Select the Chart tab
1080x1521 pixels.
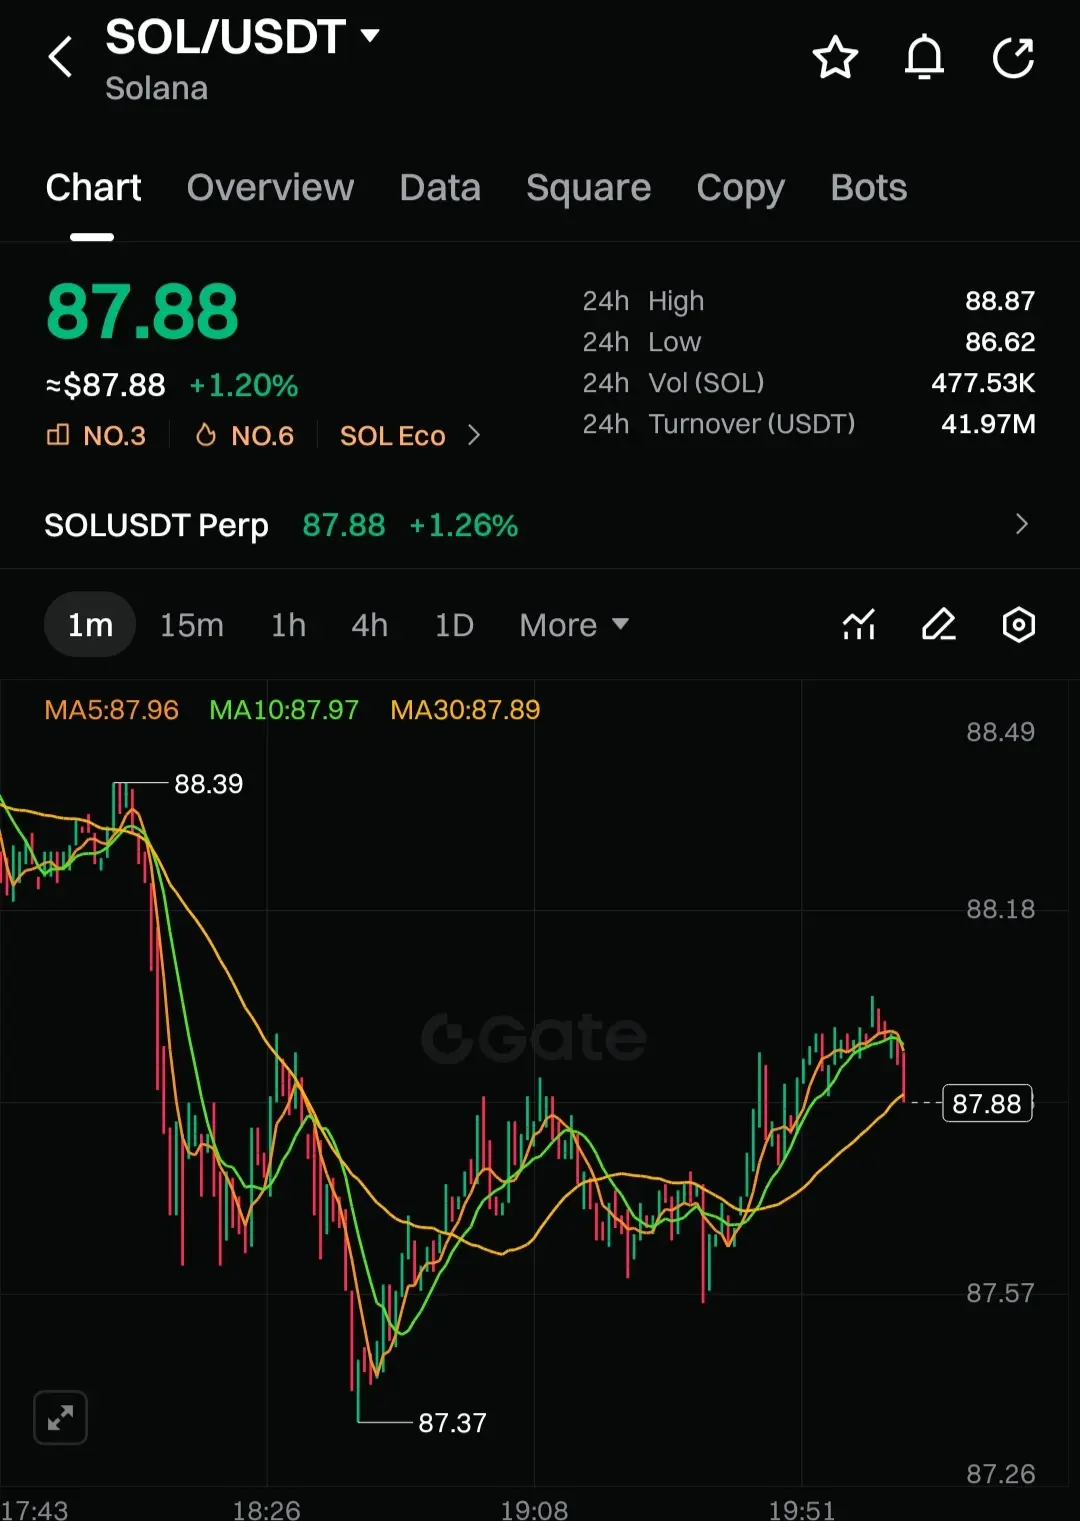pos(93,188)
